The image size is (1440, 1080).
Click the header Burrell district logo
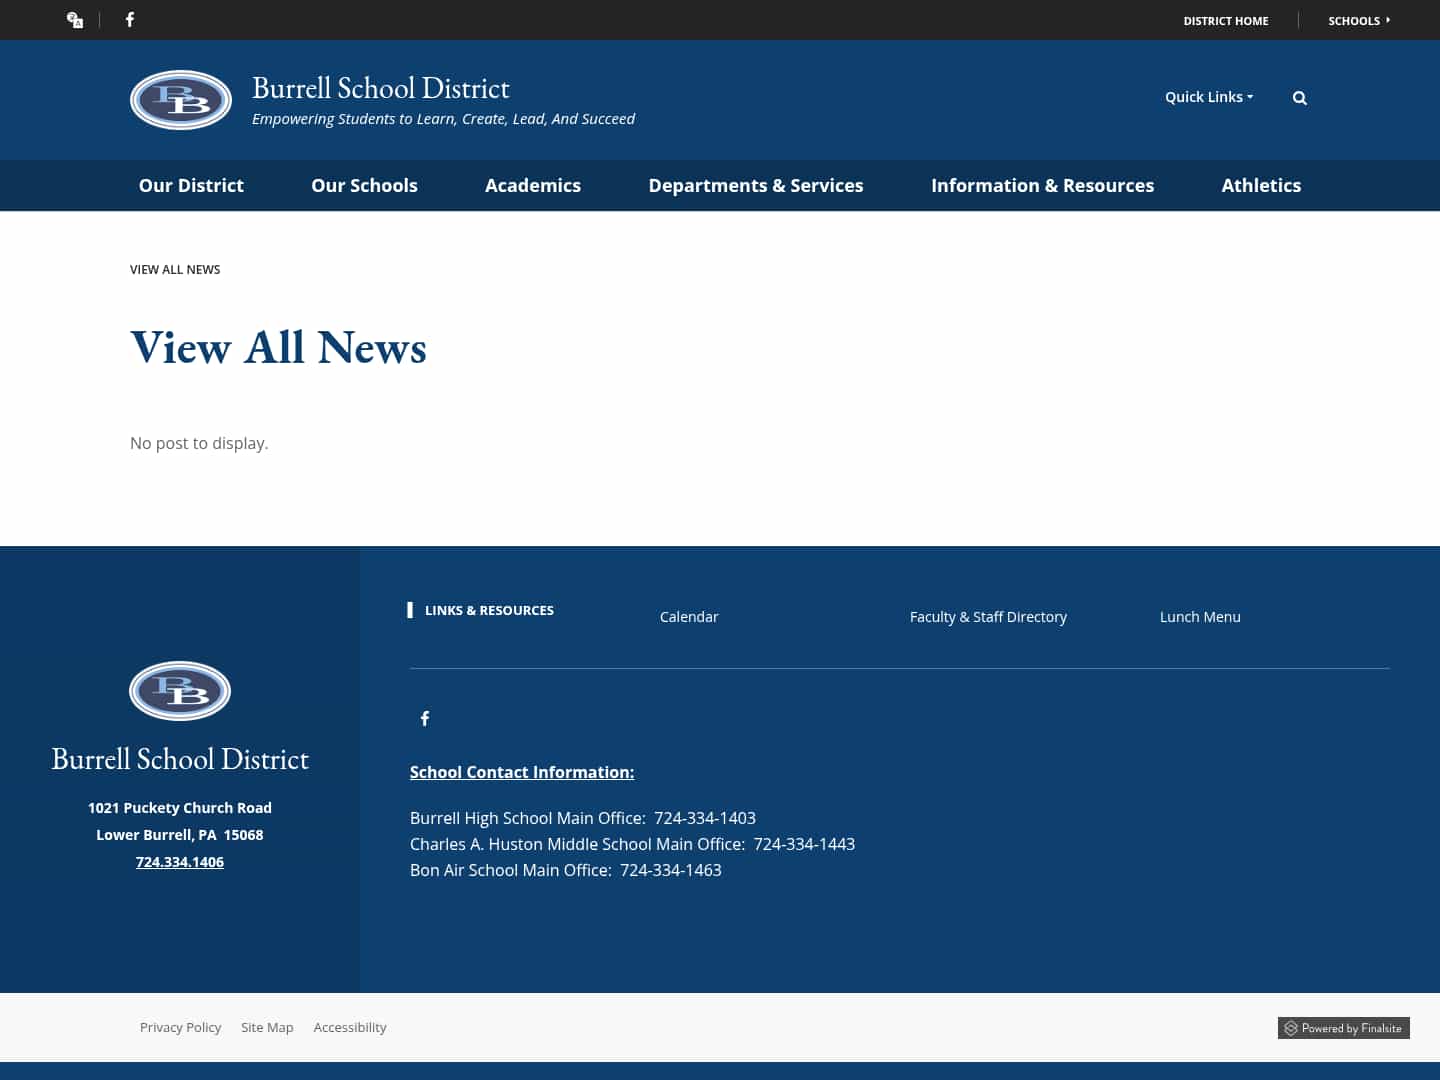[x=181, y=100]
